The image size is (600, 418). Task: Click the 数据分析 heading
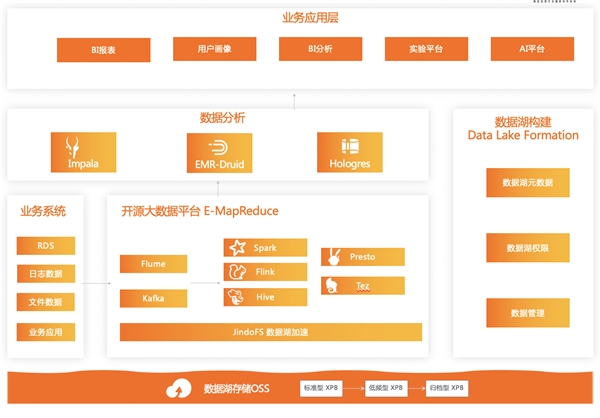222,118
